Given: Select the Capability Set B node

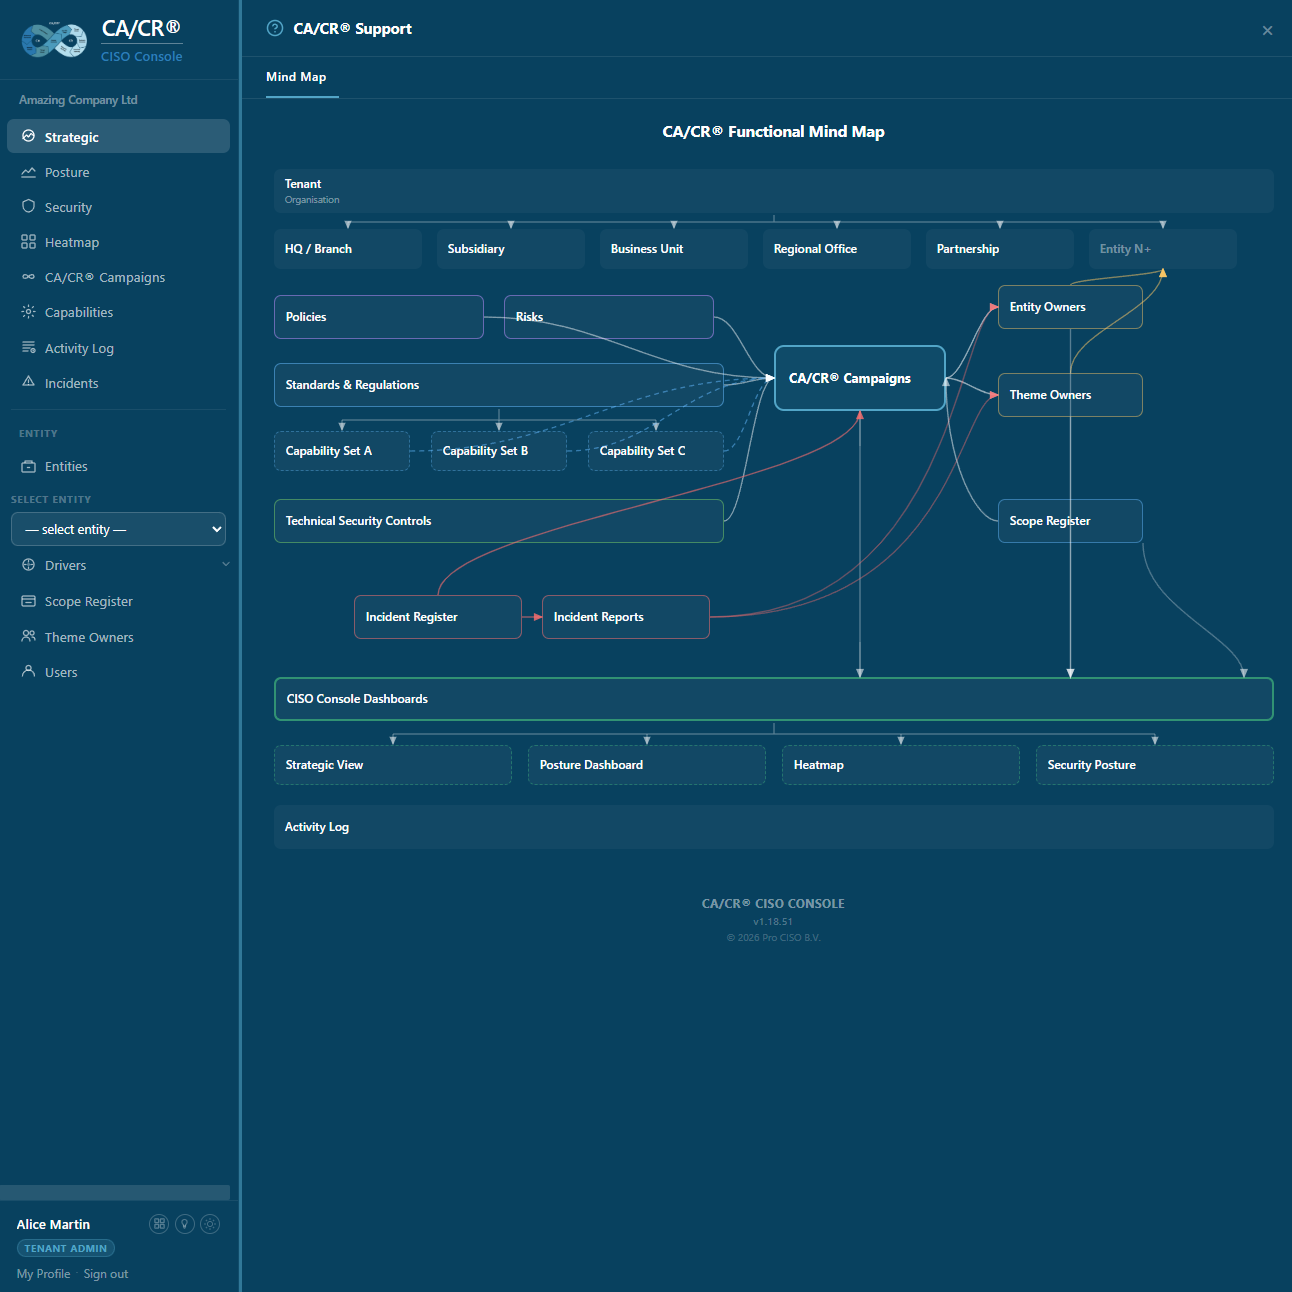Looking at the screenshot, I should pos(499,451).
